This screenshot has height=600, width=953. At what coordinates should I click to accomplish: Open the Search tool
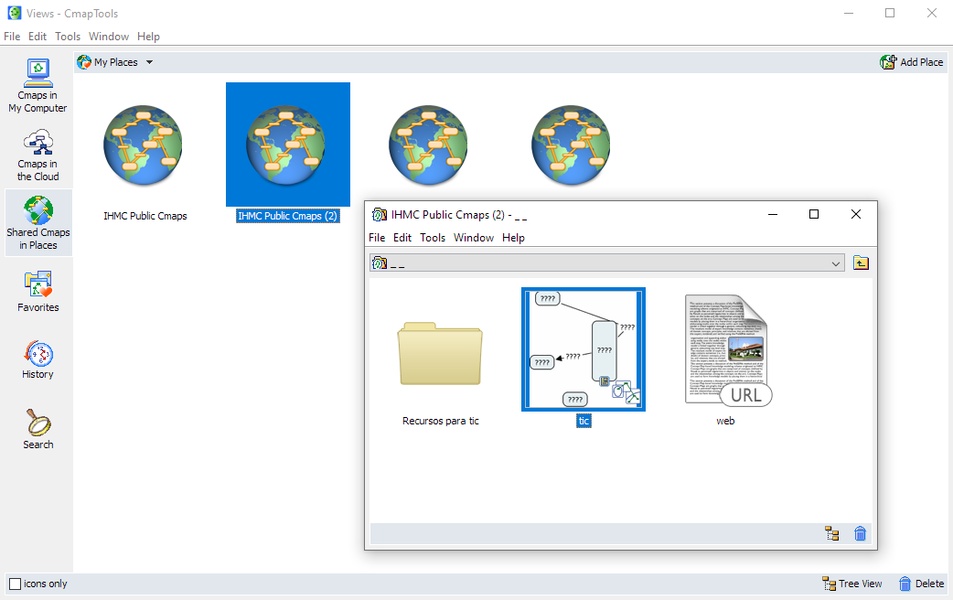38,429
